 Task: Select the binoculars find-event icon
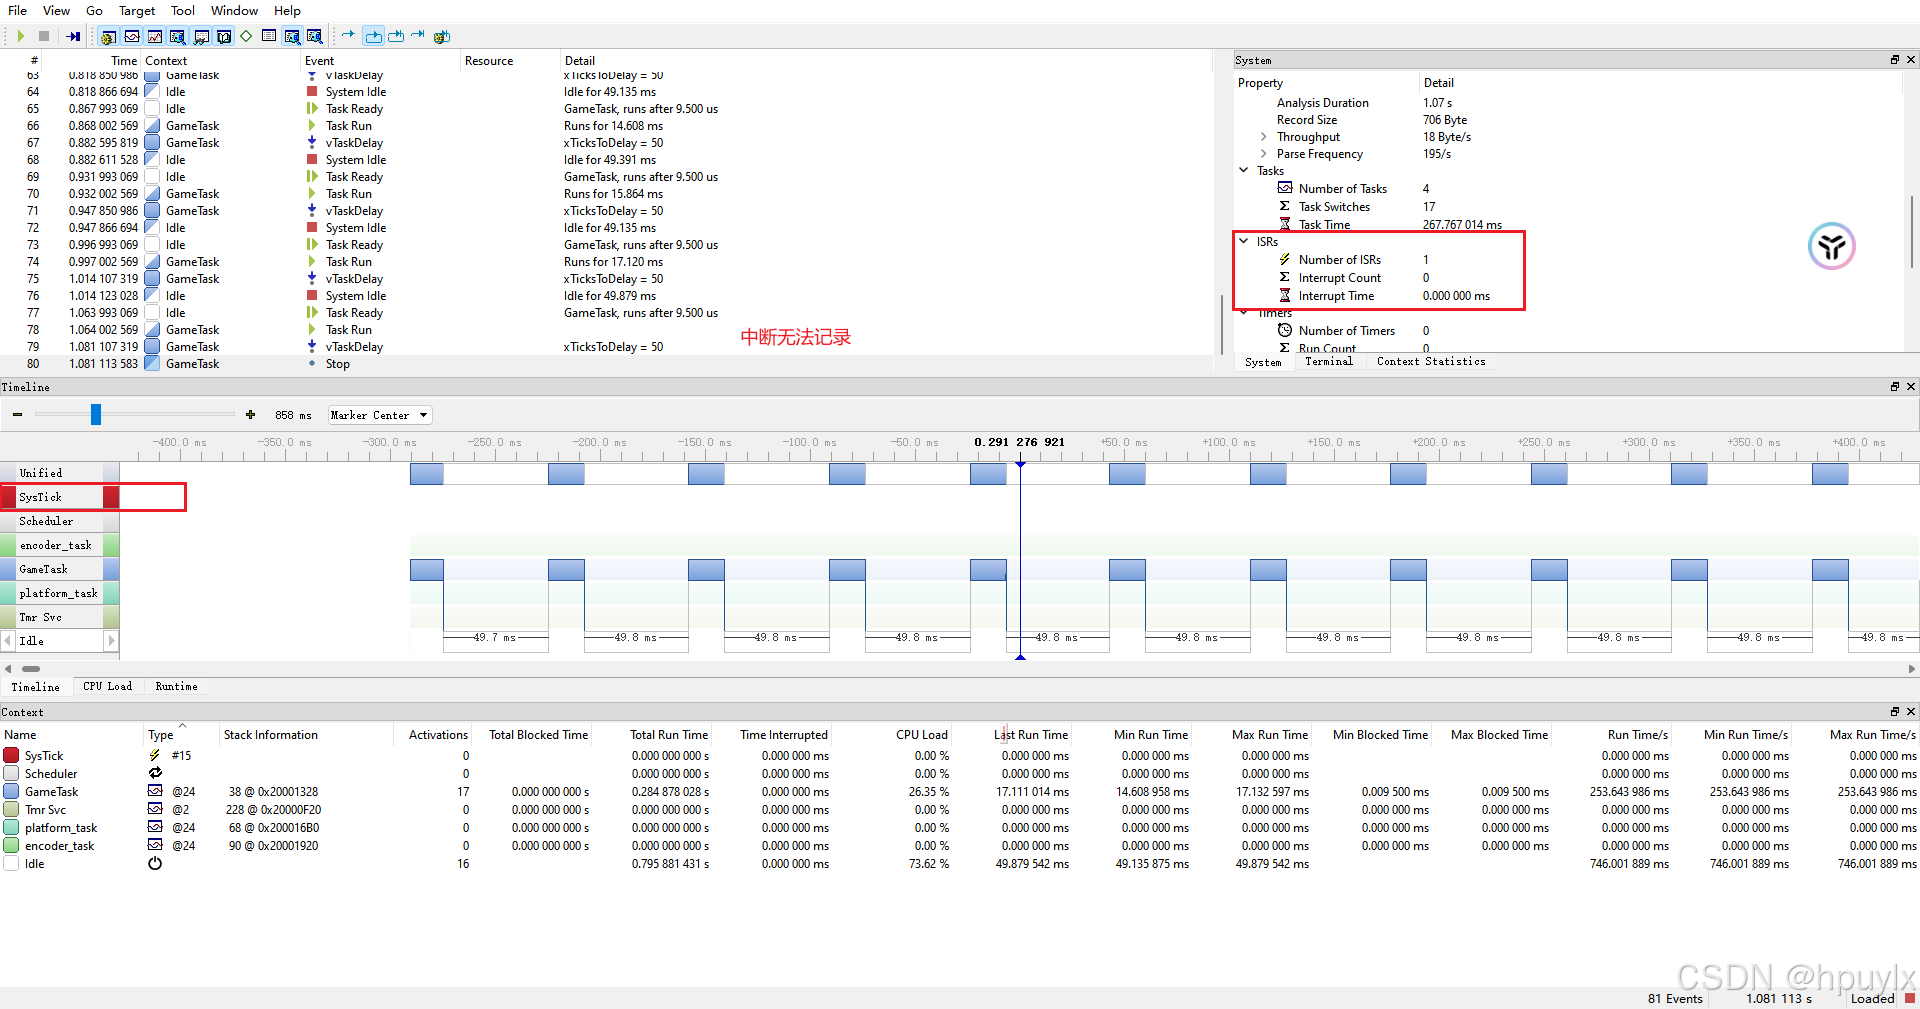(202, 36)
